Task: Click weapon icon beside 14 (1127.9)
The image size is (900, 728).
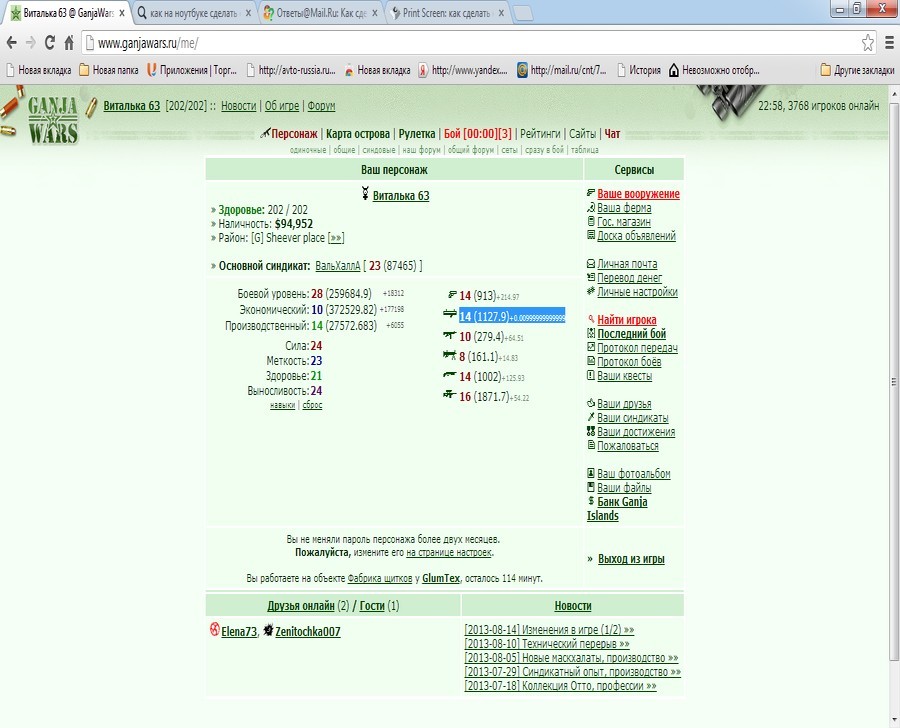Action: (449, 313)
